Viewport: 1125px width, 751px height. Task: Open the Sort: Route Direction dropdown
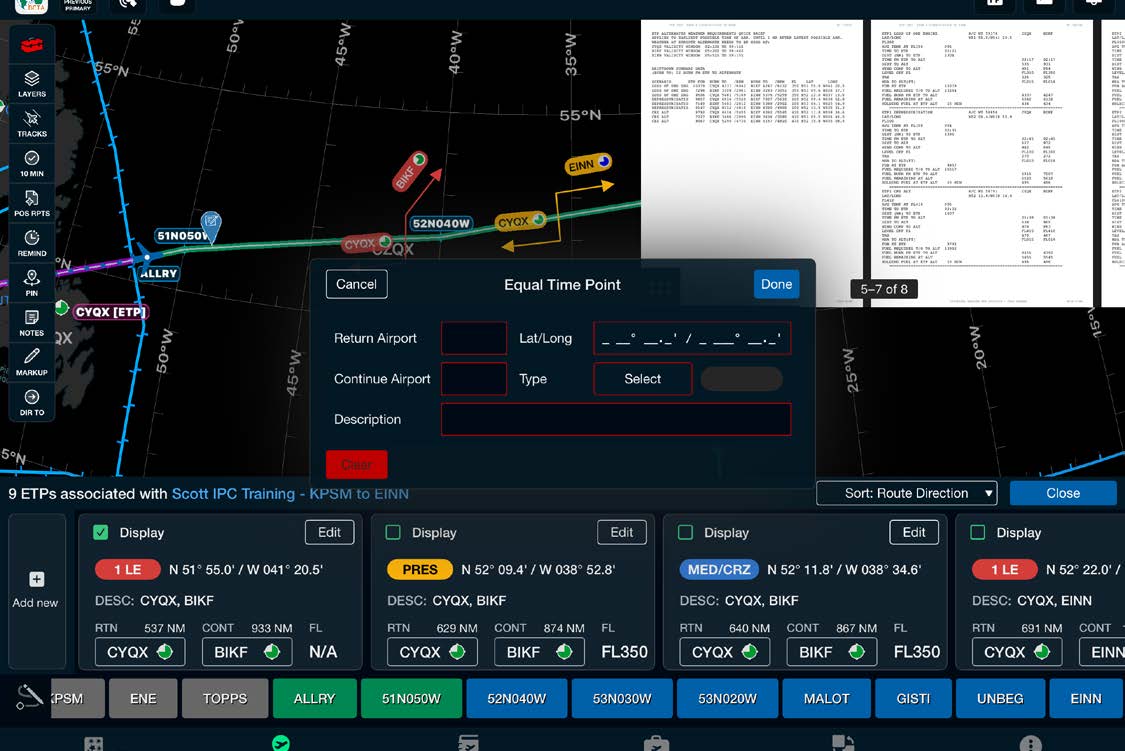[907, 493]
